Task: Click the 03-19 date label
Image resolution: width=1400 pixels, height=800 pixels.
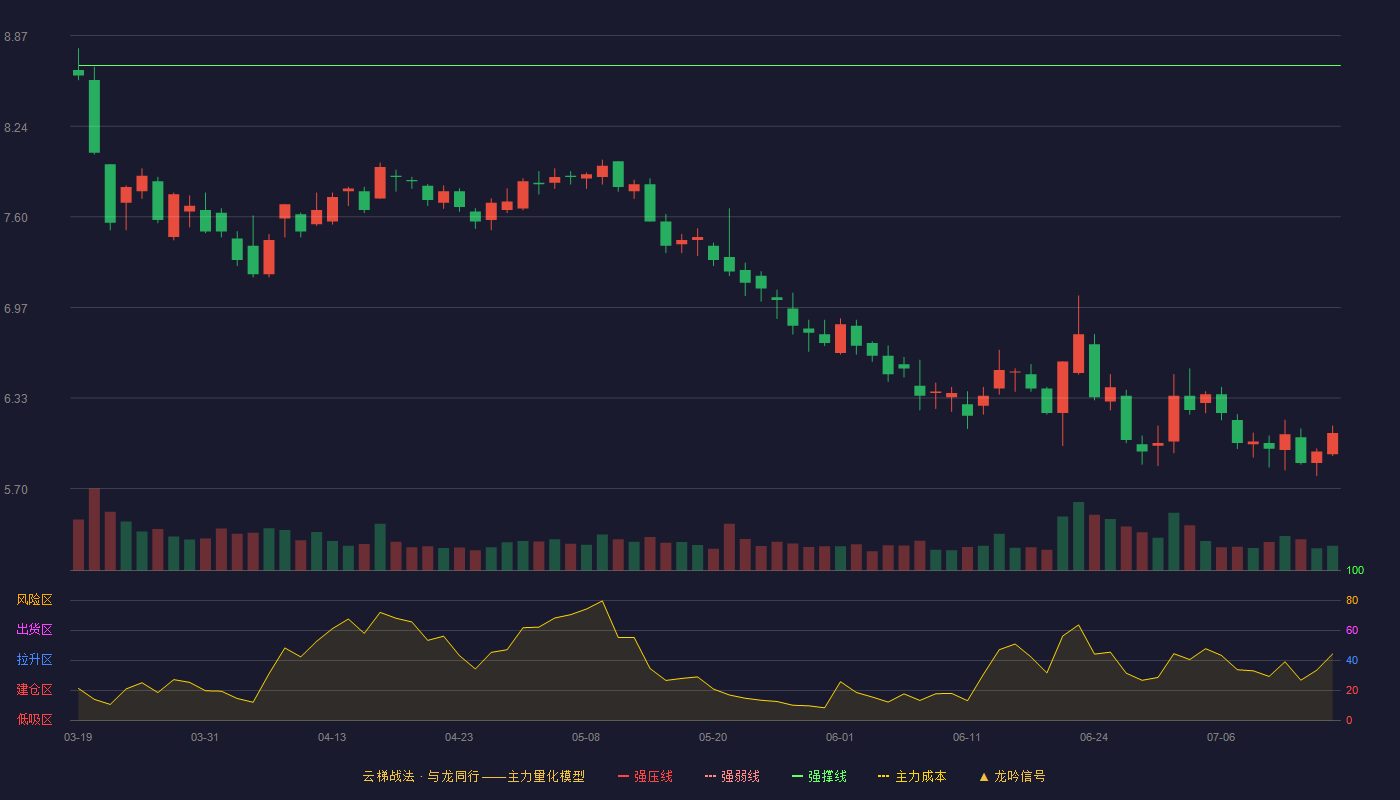Action: coord(78,737)
